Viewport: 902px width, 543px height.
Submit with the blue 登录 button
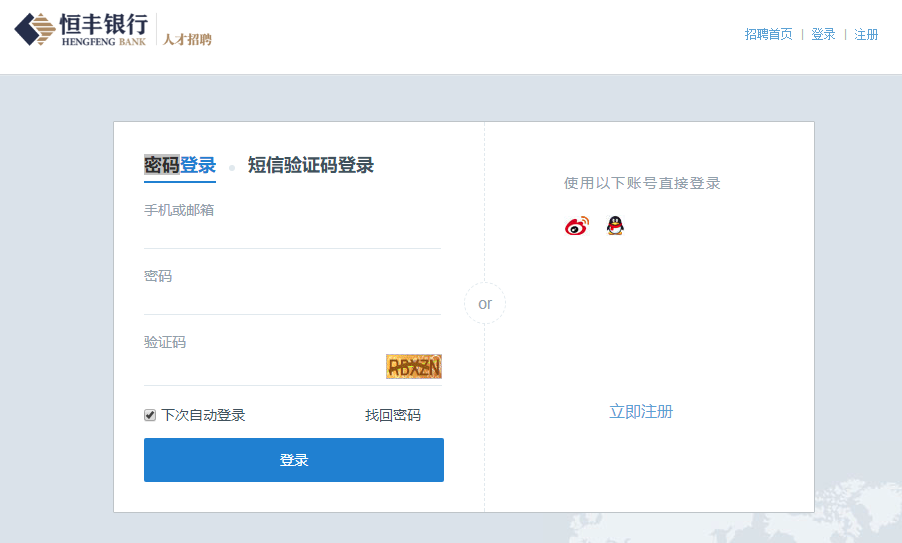294,460
